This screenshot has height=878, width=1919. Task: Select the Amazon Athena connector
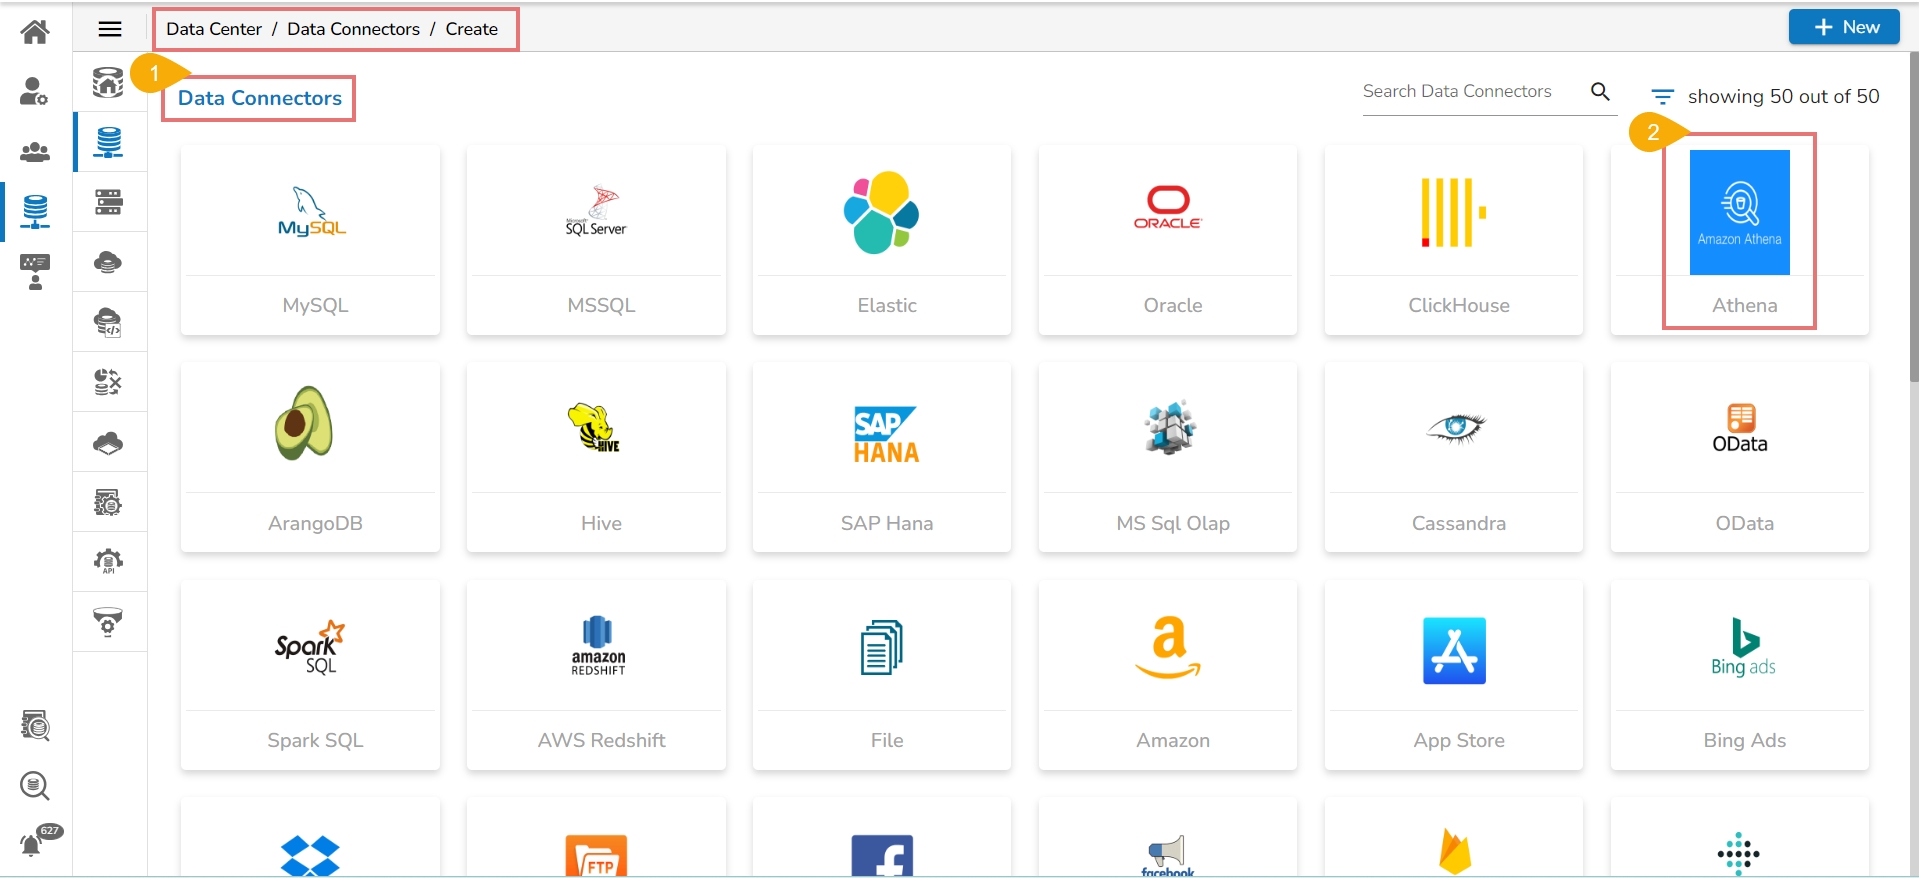[1740, 240]
